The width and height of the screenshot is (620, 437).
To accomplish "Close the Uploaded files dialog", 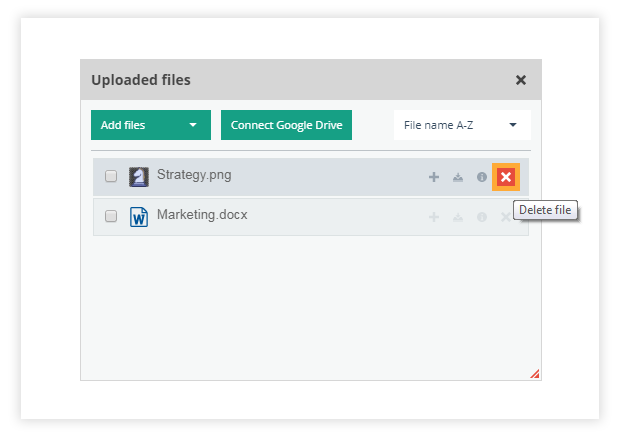I will (521, 80).
